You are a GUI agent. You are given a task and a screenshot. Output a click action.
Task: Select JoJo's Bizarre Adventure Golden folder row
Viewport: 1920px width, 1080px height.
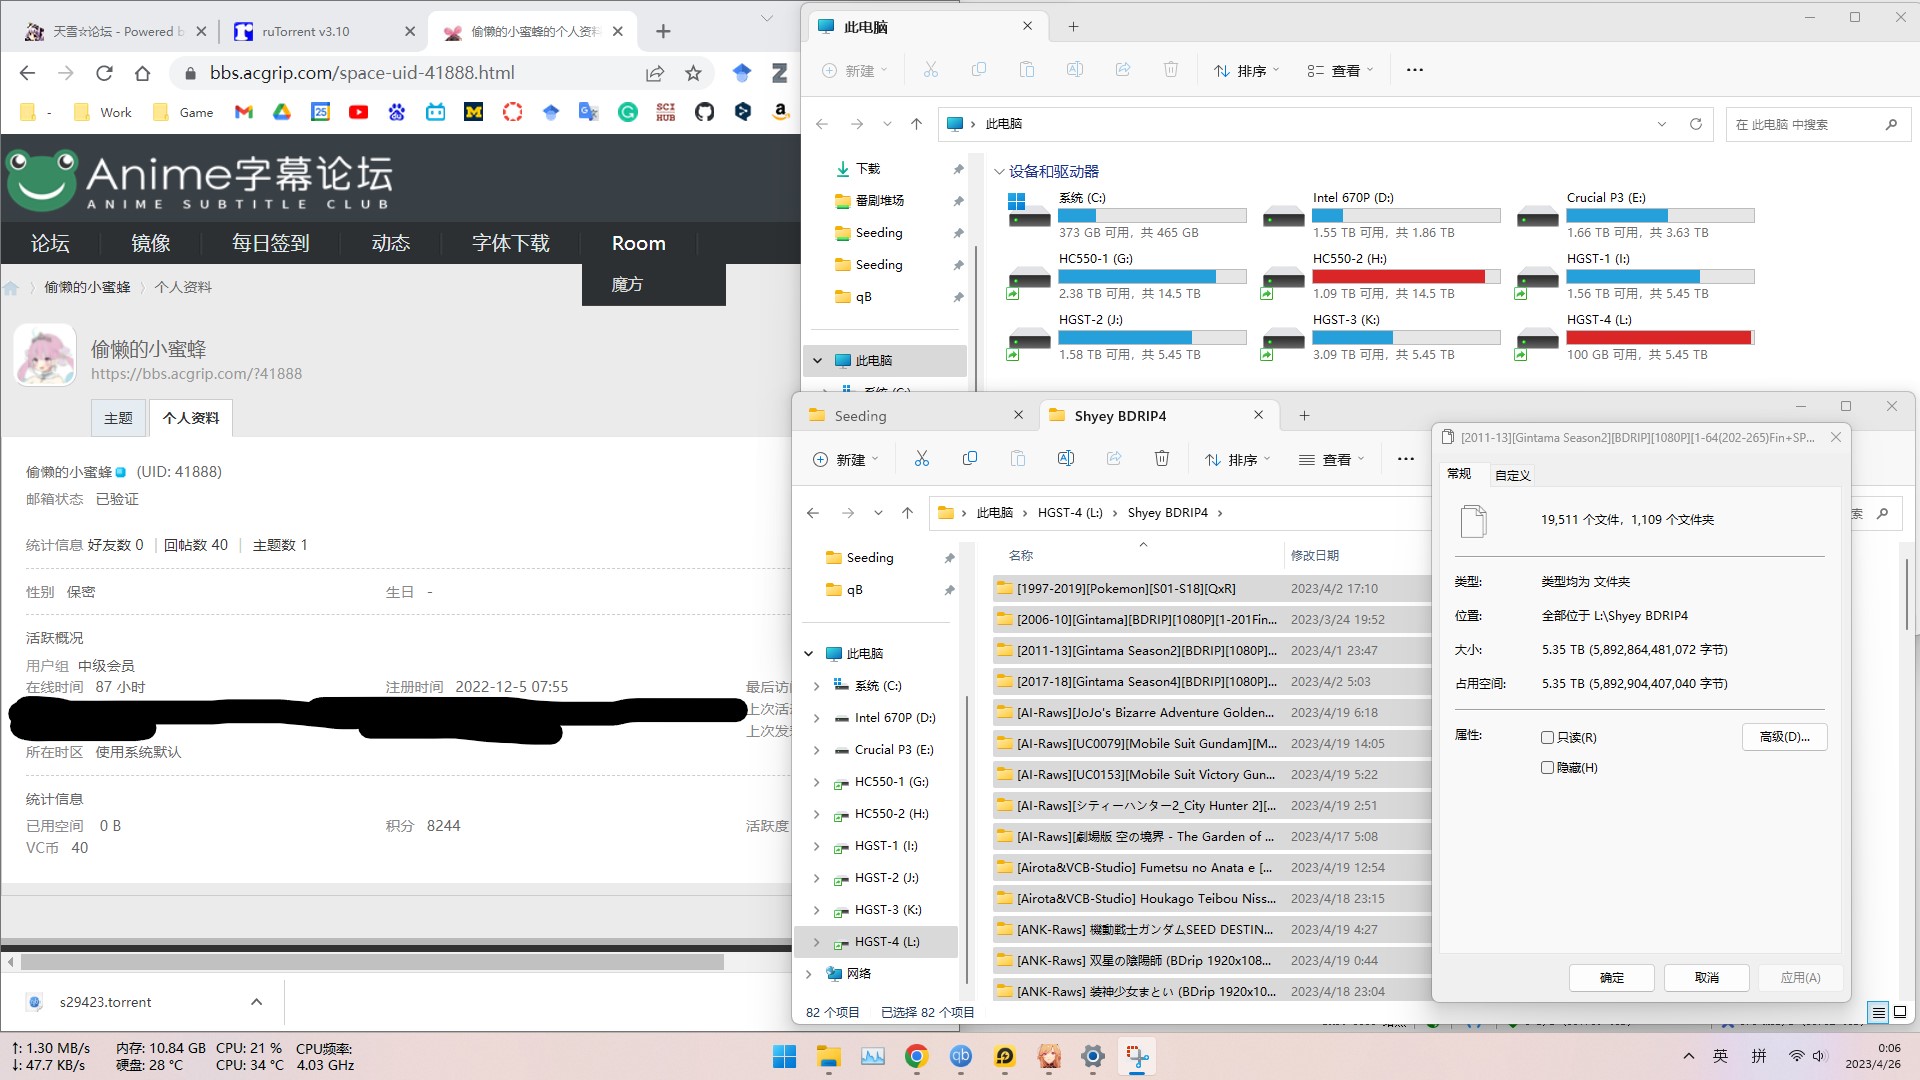(x=1210, y=713)
